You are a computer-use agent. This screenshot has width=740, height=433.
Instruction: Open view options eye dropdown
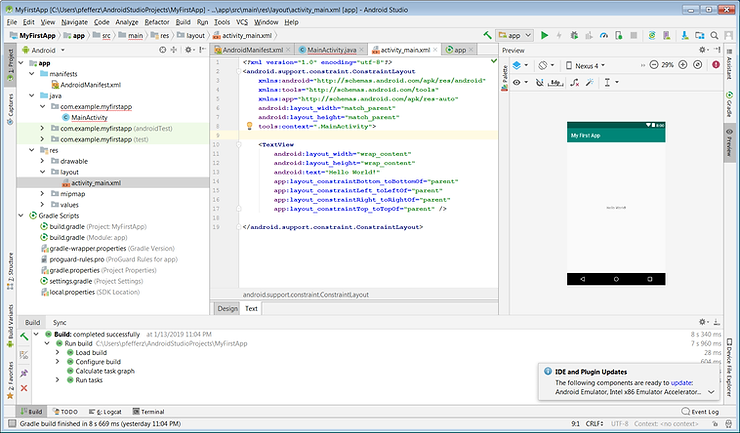(520, 83)
